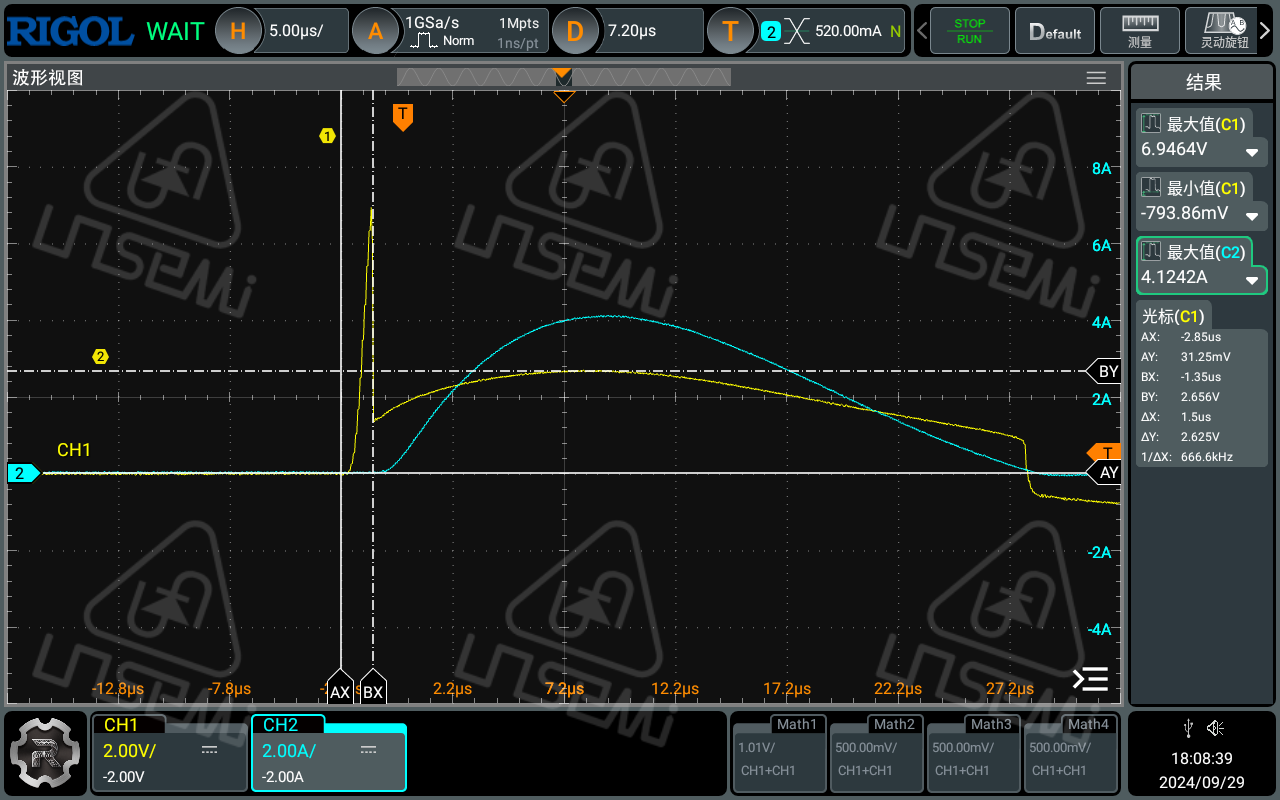Toggle the STOP/RUN acquisition button

(x=969, y=31)
